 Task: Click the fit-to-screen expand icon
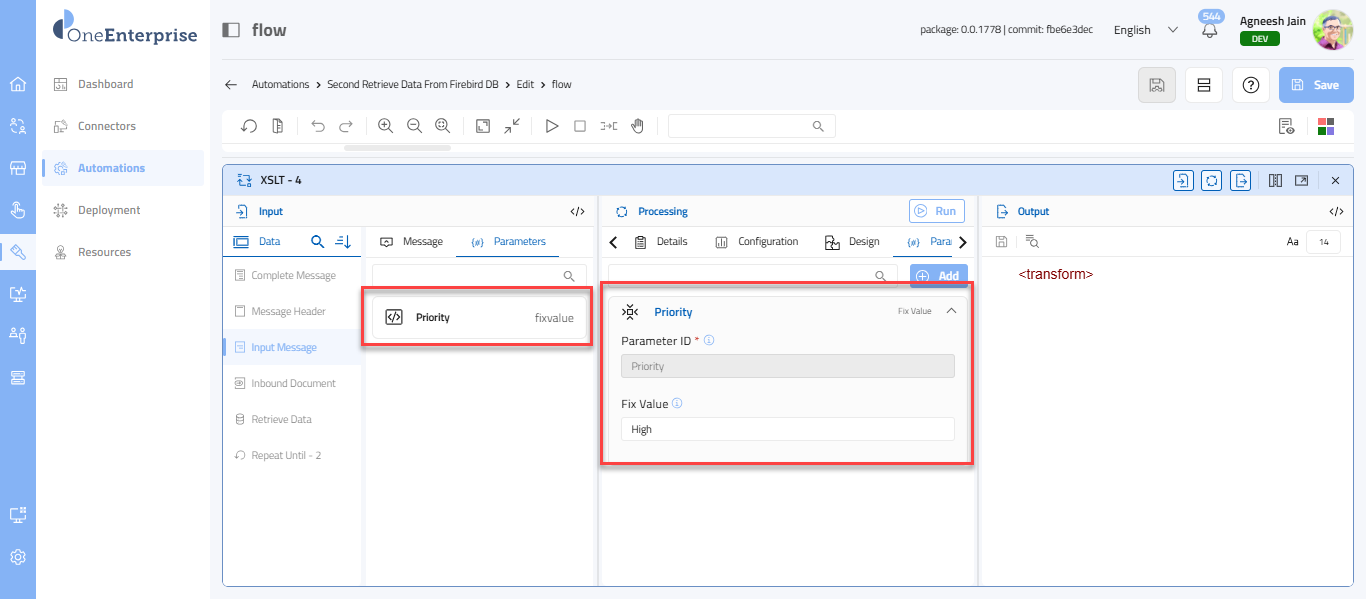click(x=483, y=126)
